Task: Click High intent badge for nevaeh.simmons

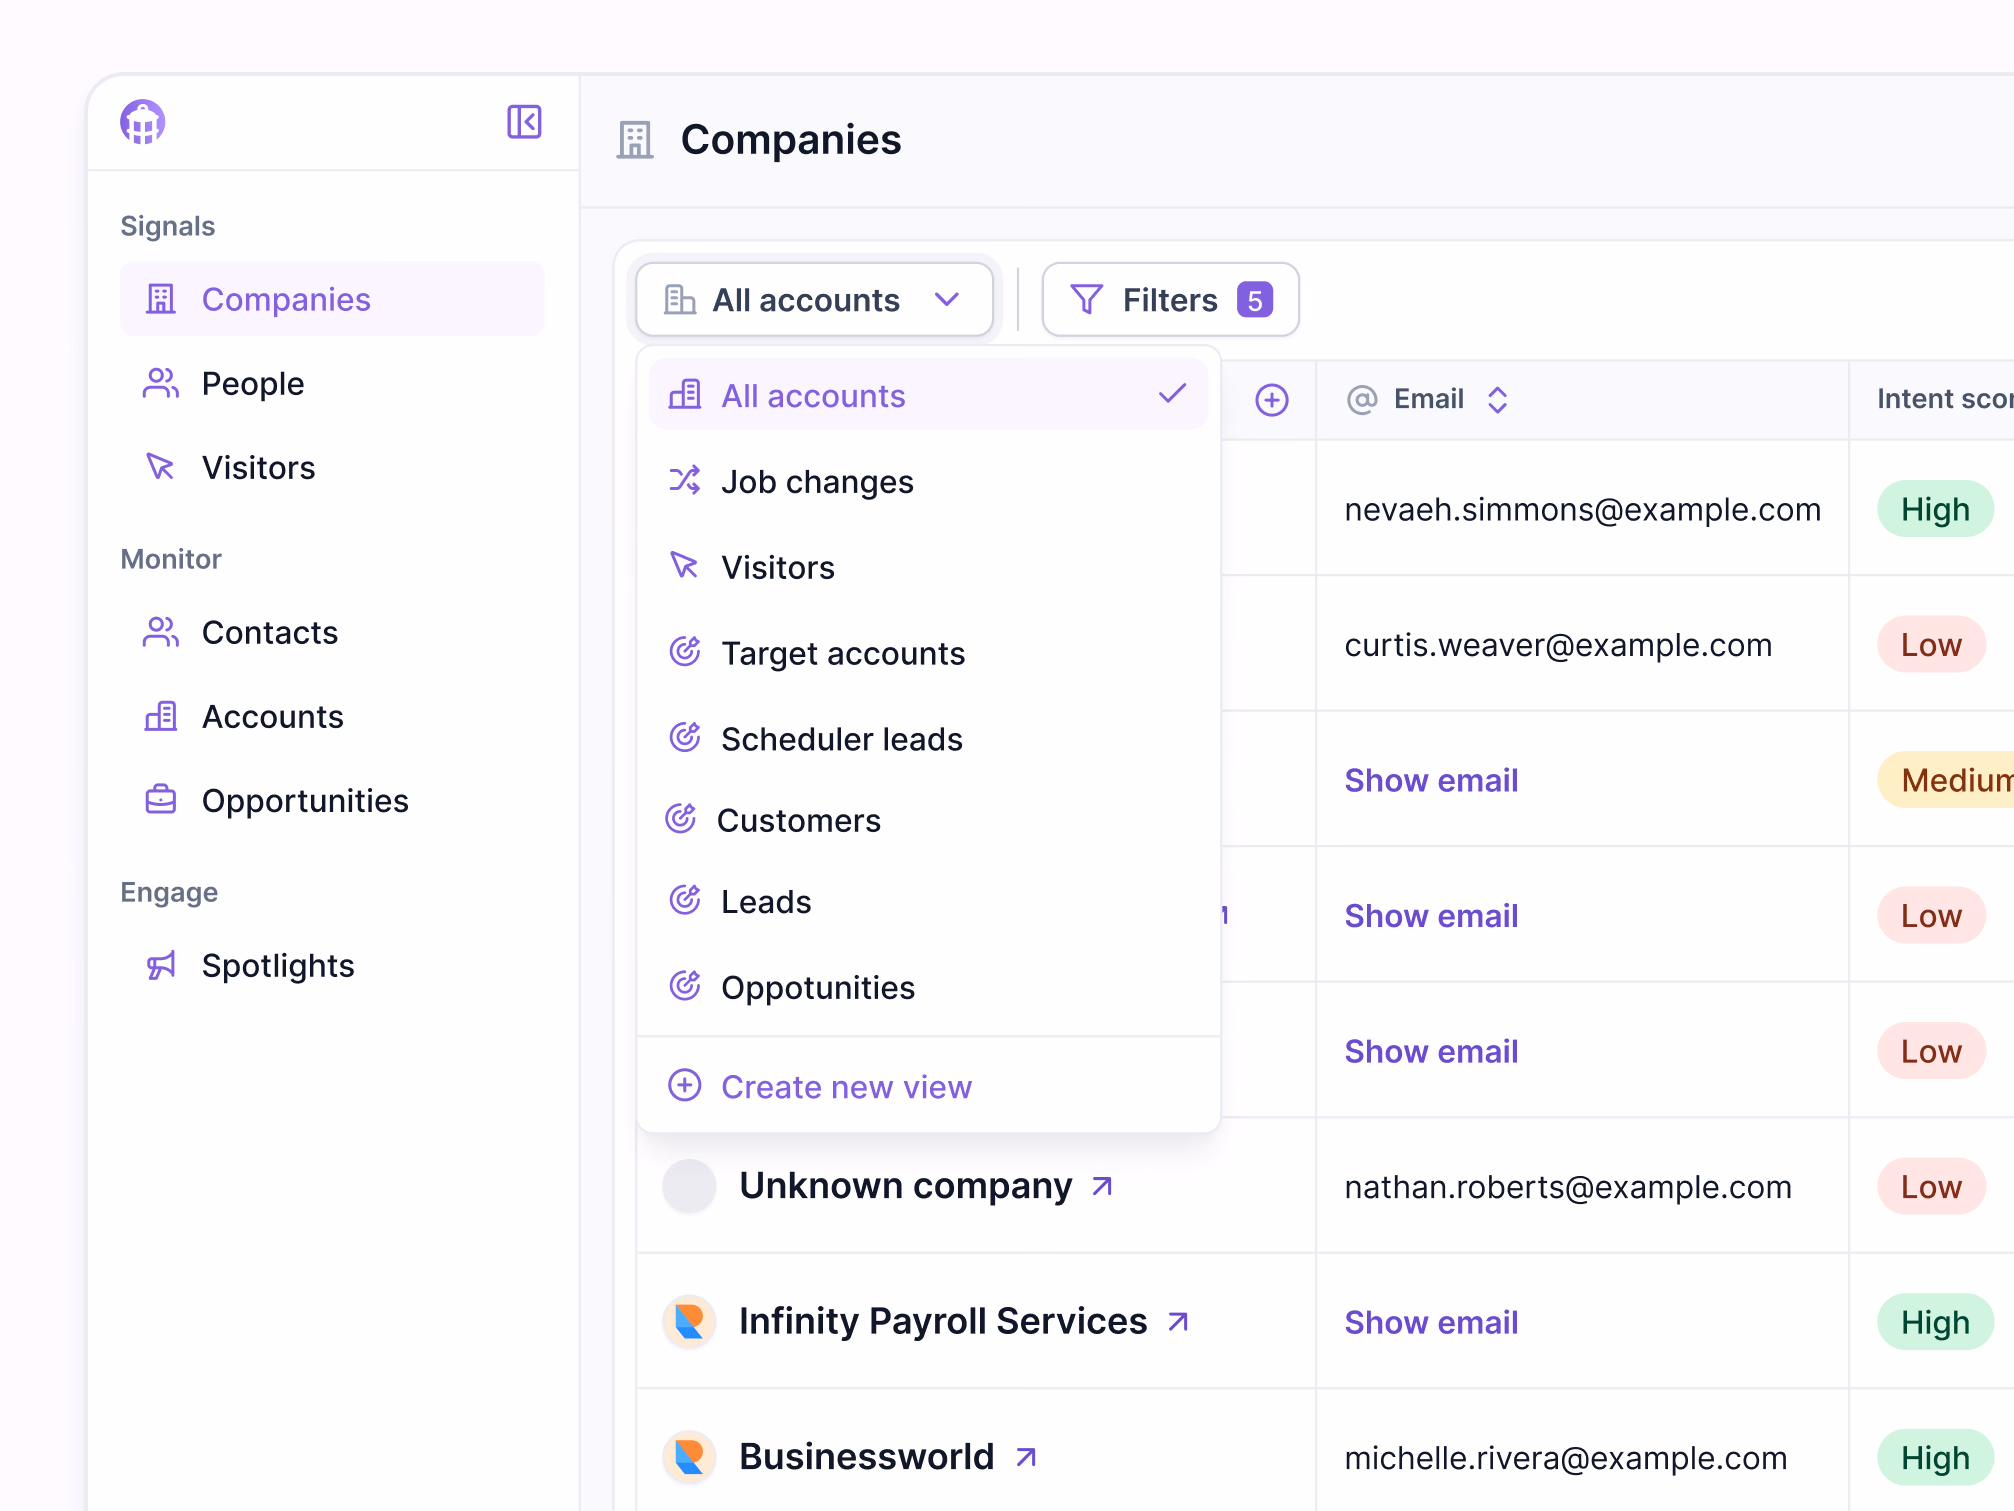Action: pos(1935,509)
